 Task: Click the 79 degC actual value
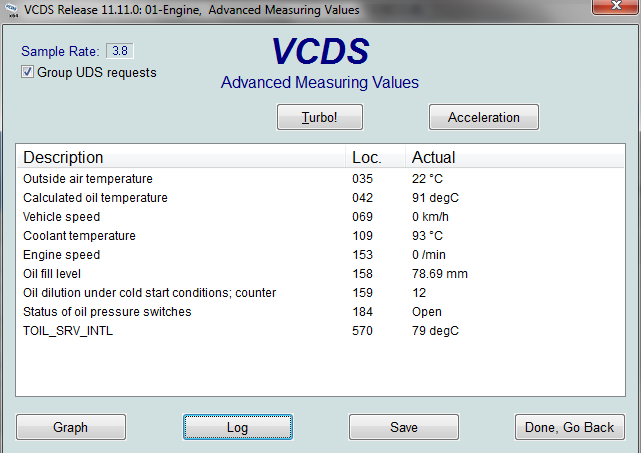point(435,331)
